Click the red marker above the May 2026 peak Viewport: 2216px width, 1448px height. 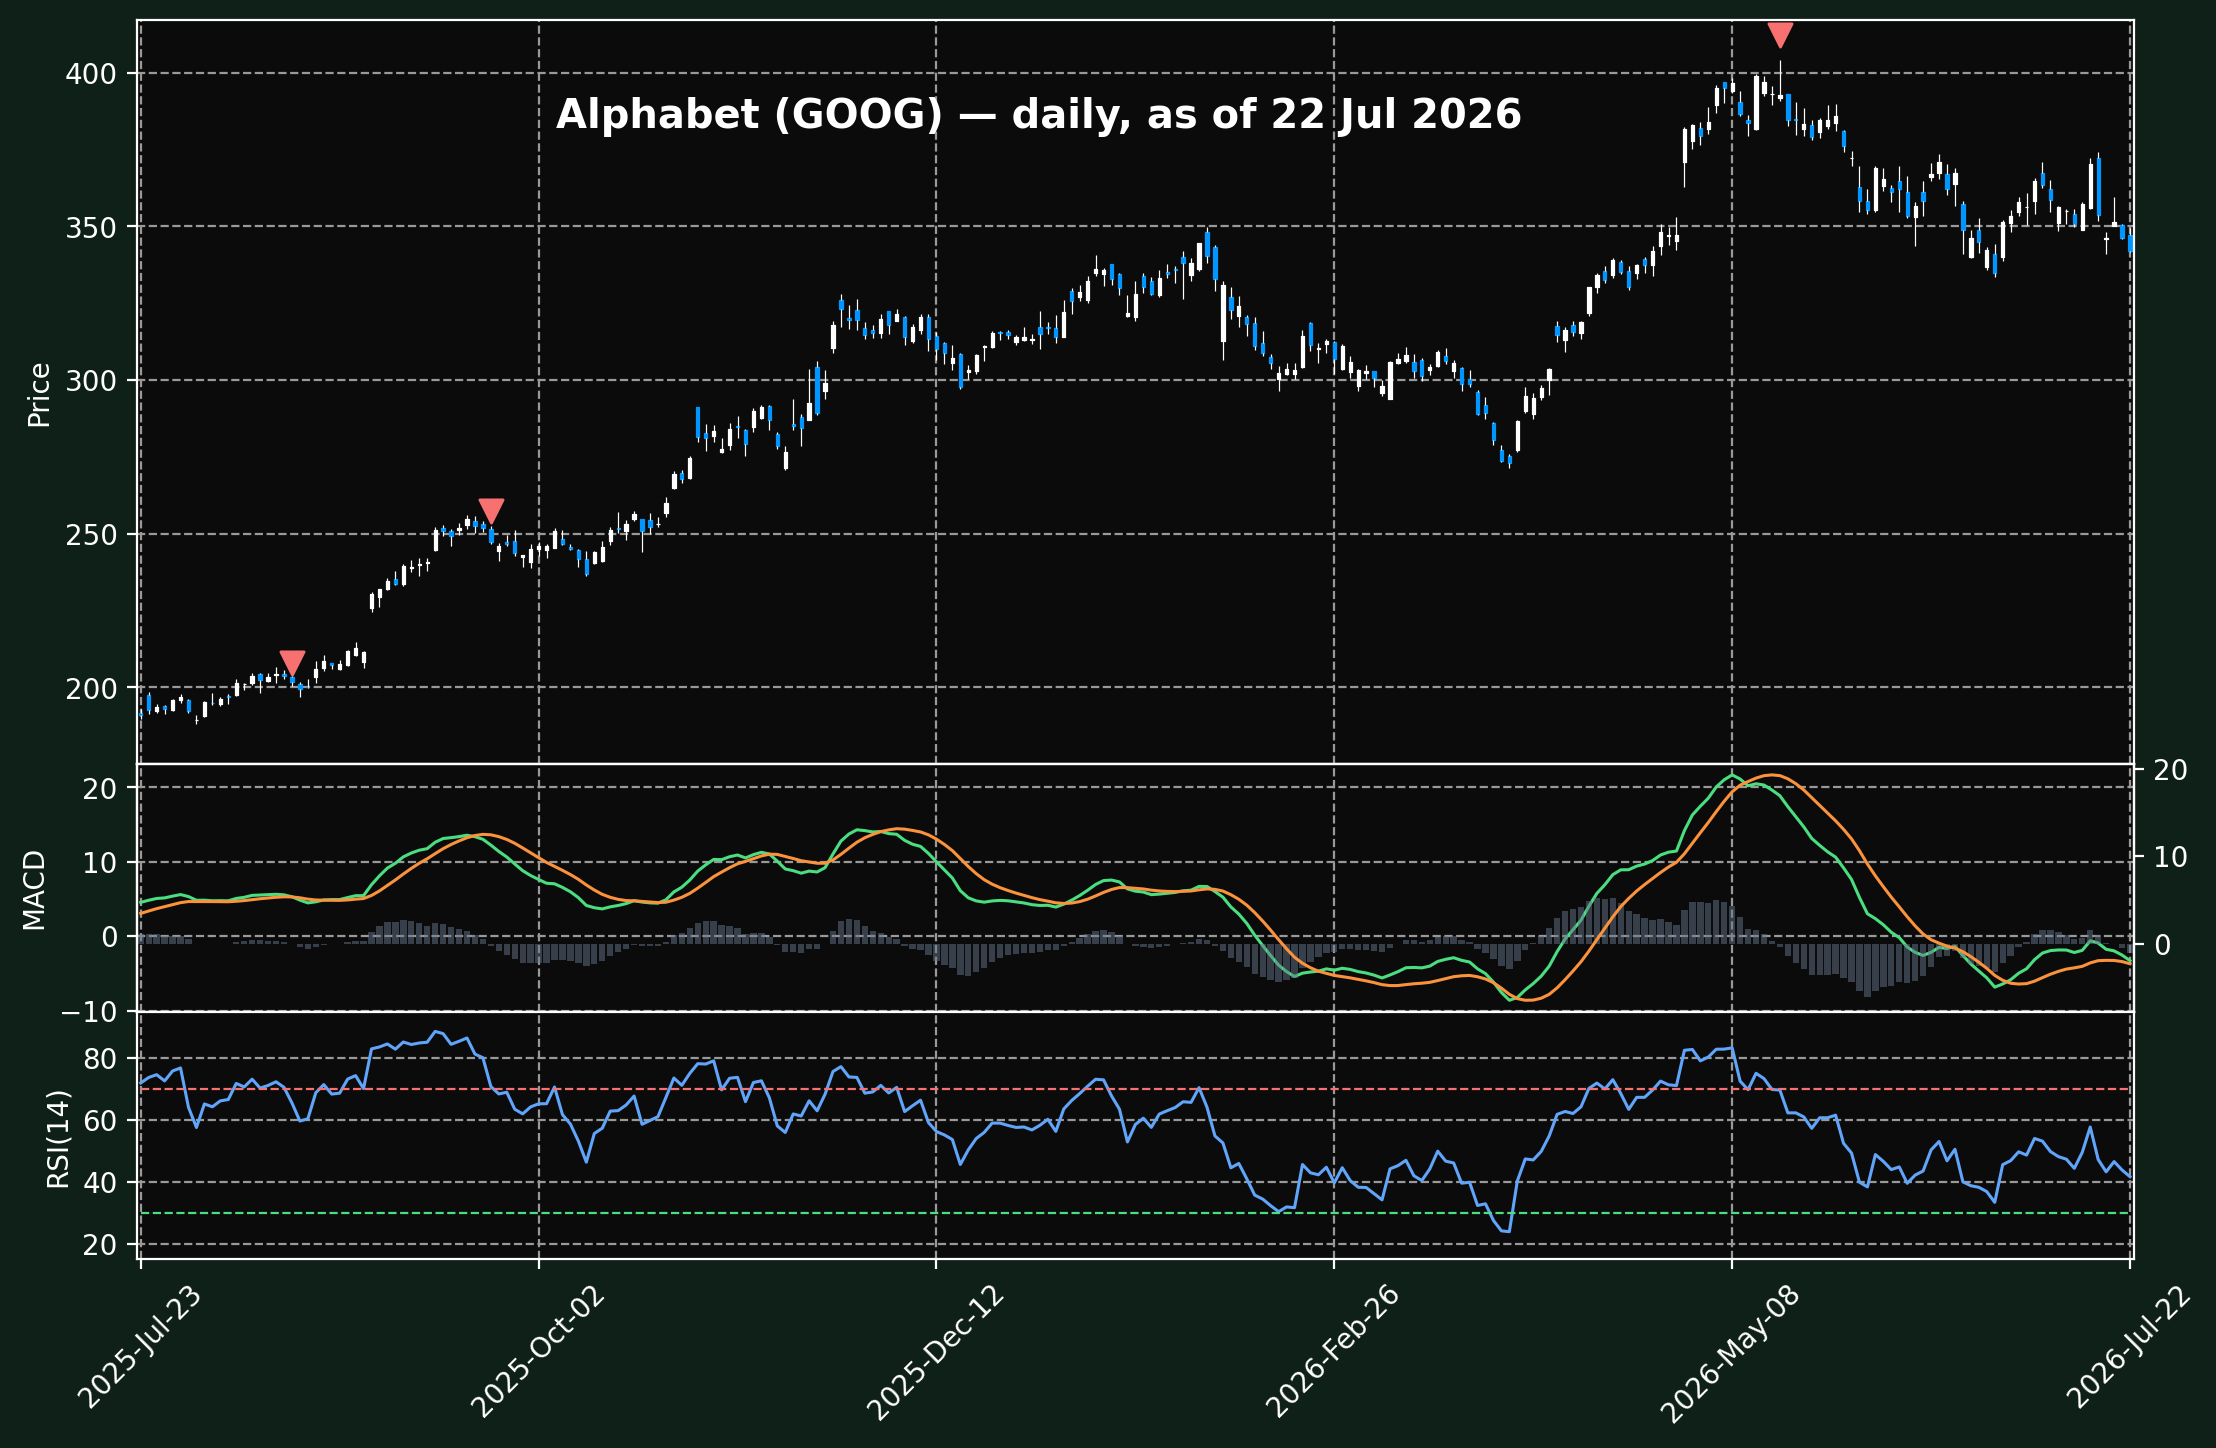[x=1780, y=35]
